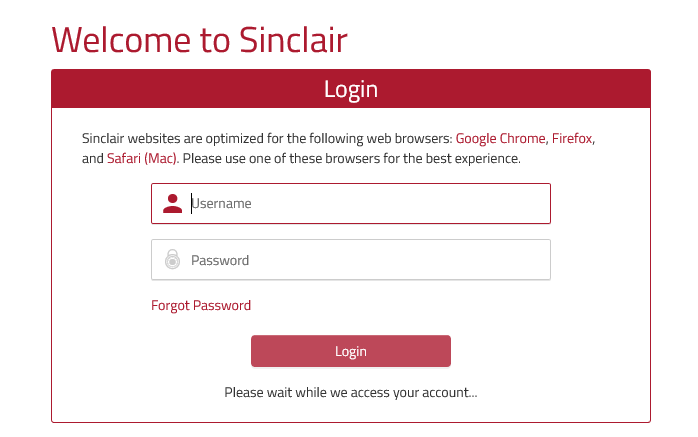Follow the Firefox browser link
This screenshot has height=437, width=698.
573,139
